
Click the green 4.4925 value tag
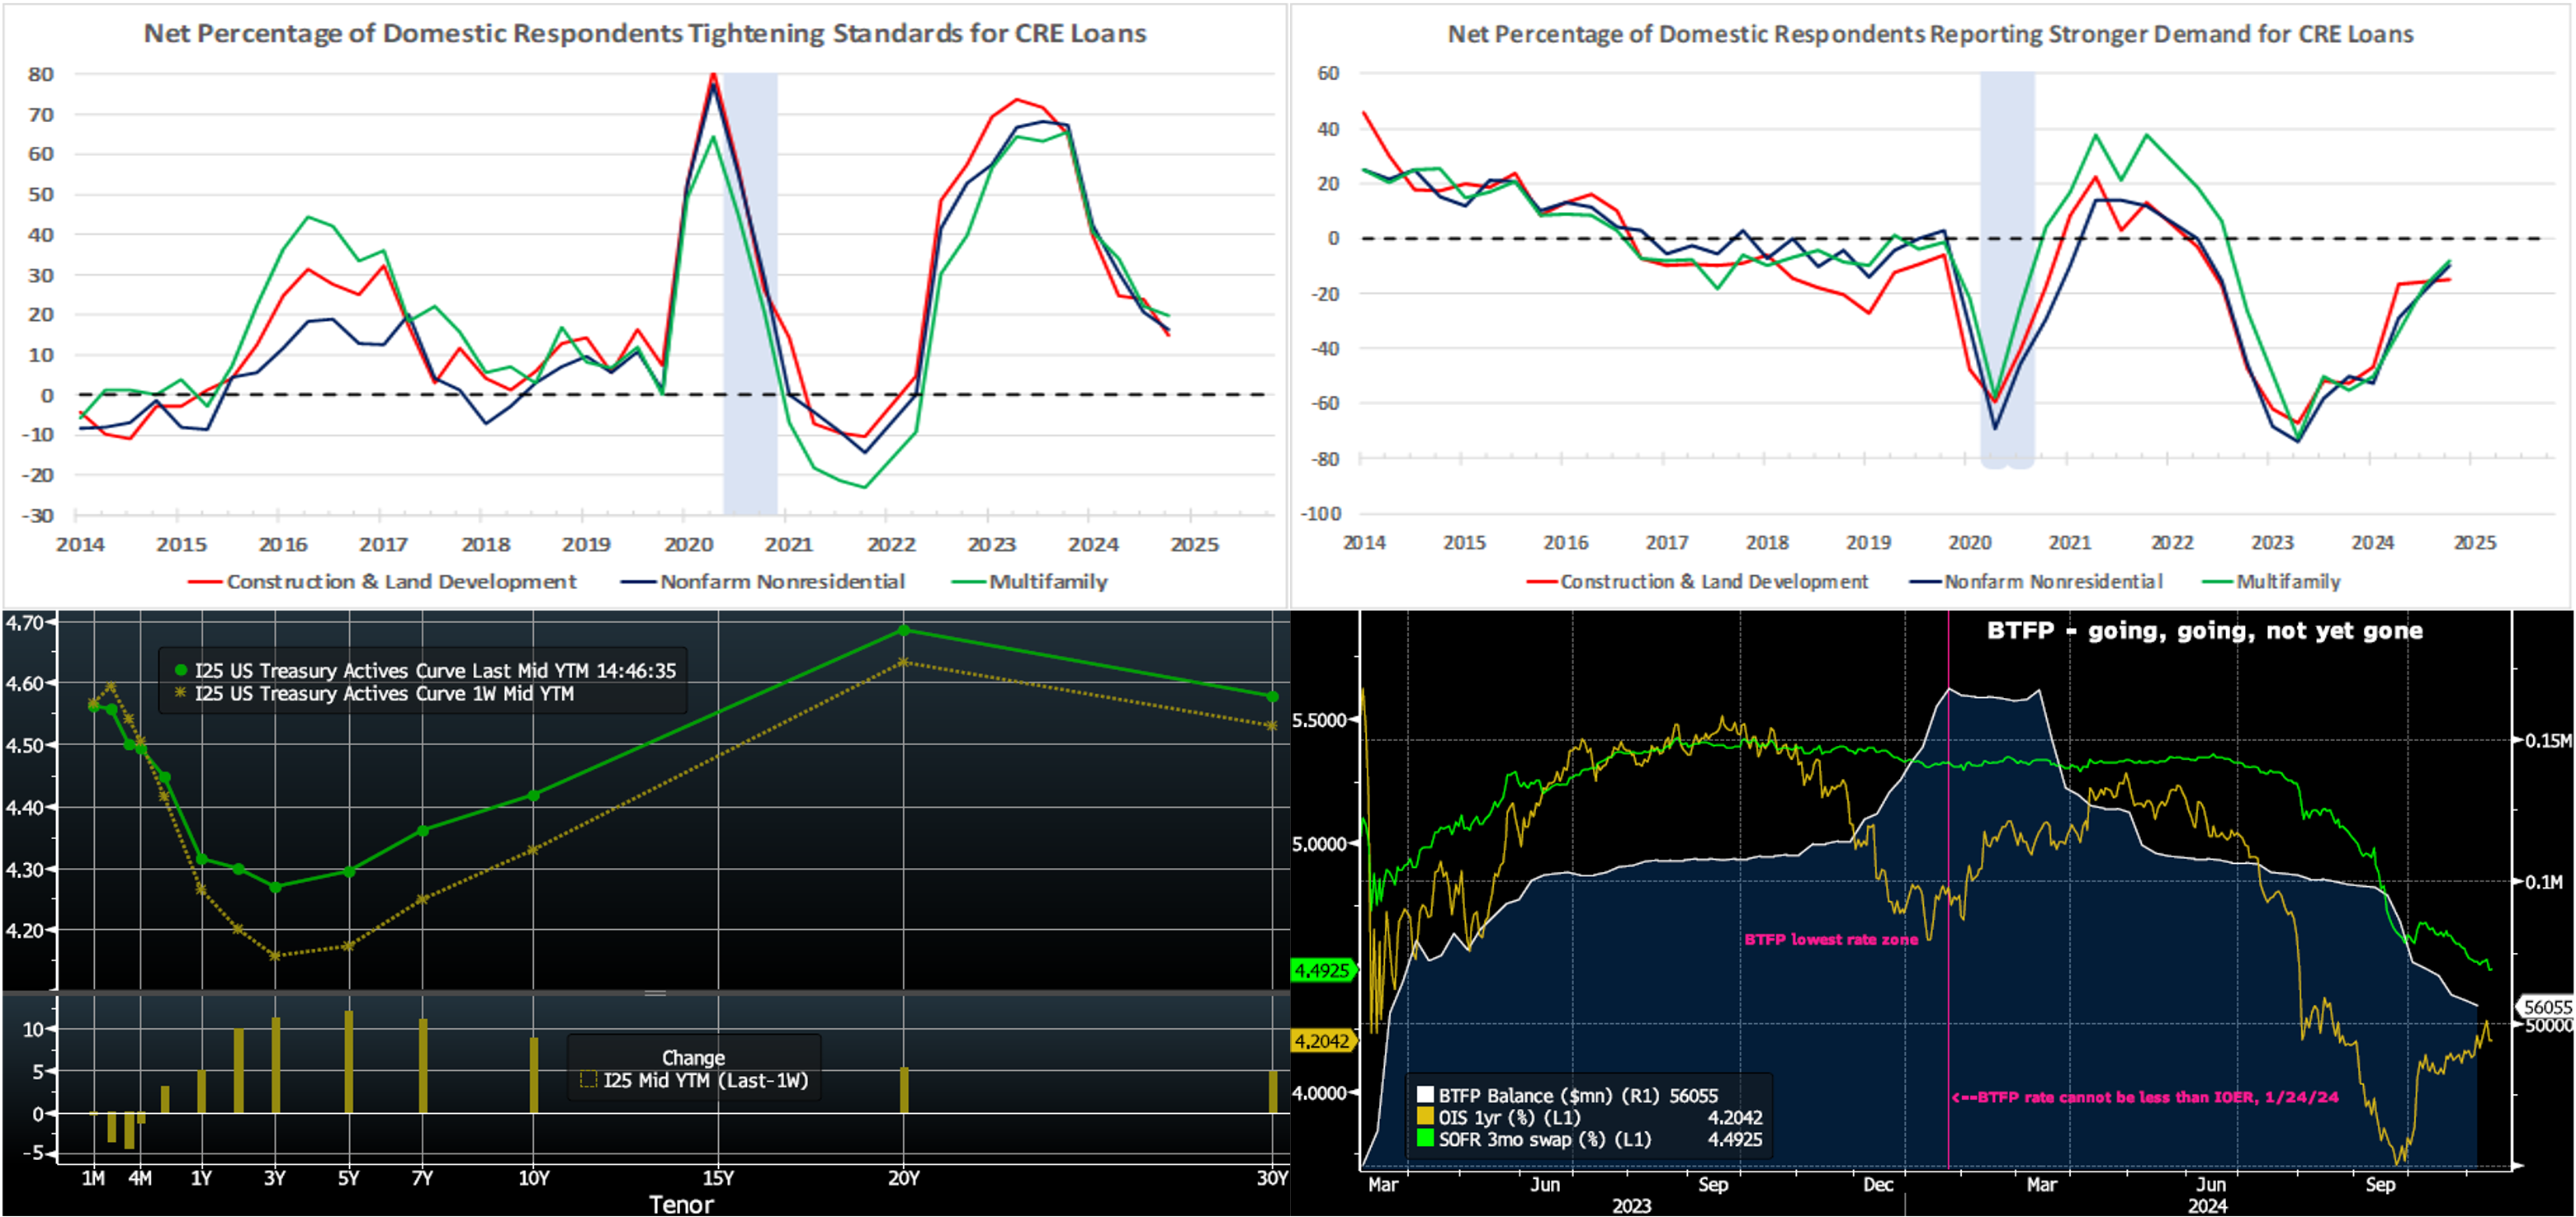point(1321,970)
